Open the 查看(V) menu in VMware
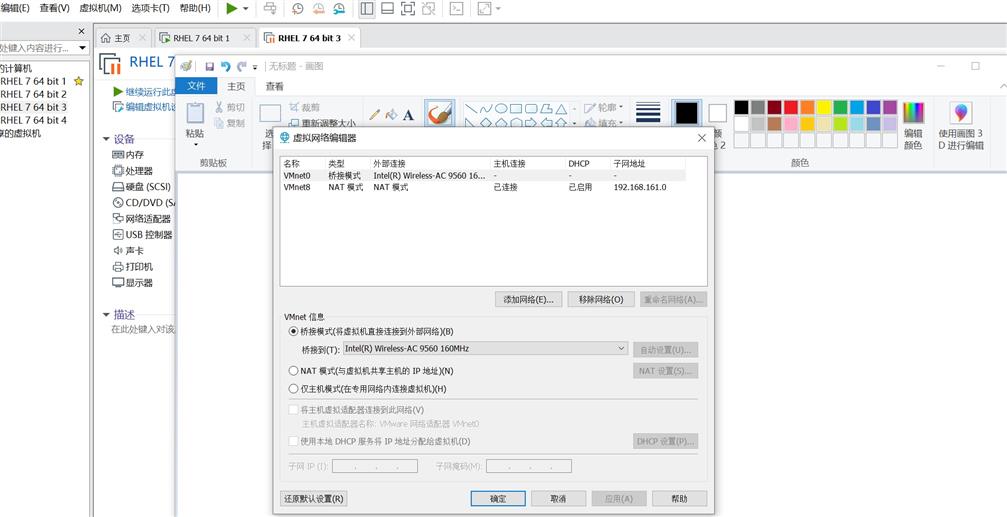Screen dimensions: 1007x517 54,8
